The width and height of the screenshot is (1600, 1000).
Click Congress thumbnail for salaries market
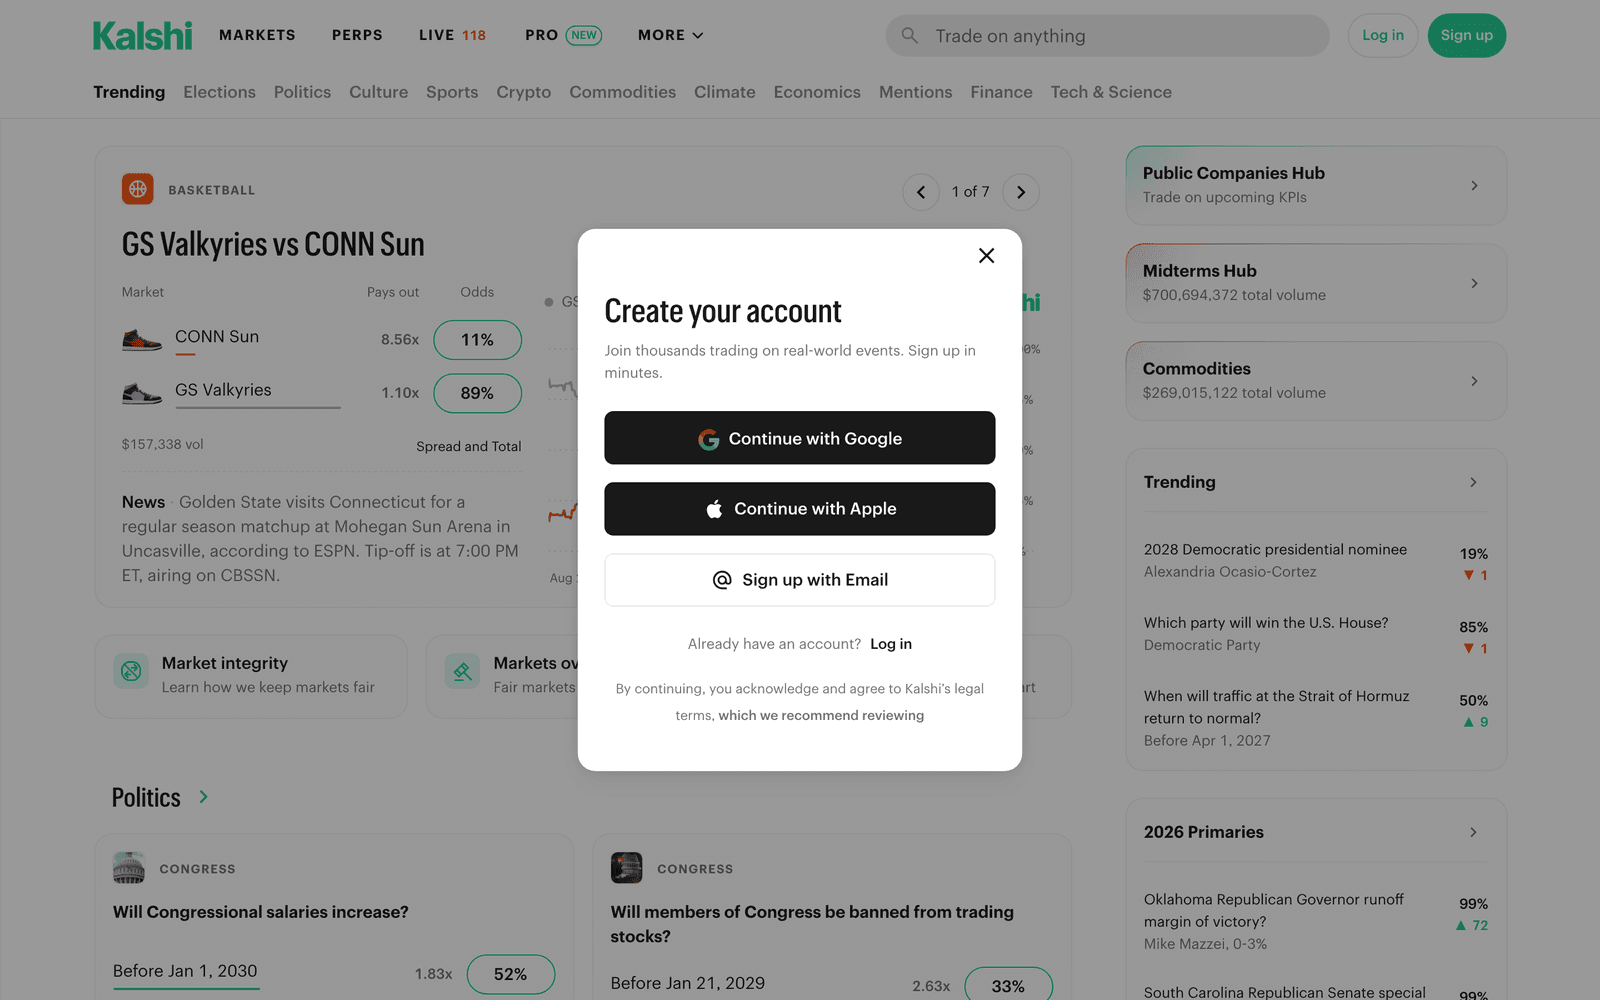pyautogui.click(x=129, y=868)
